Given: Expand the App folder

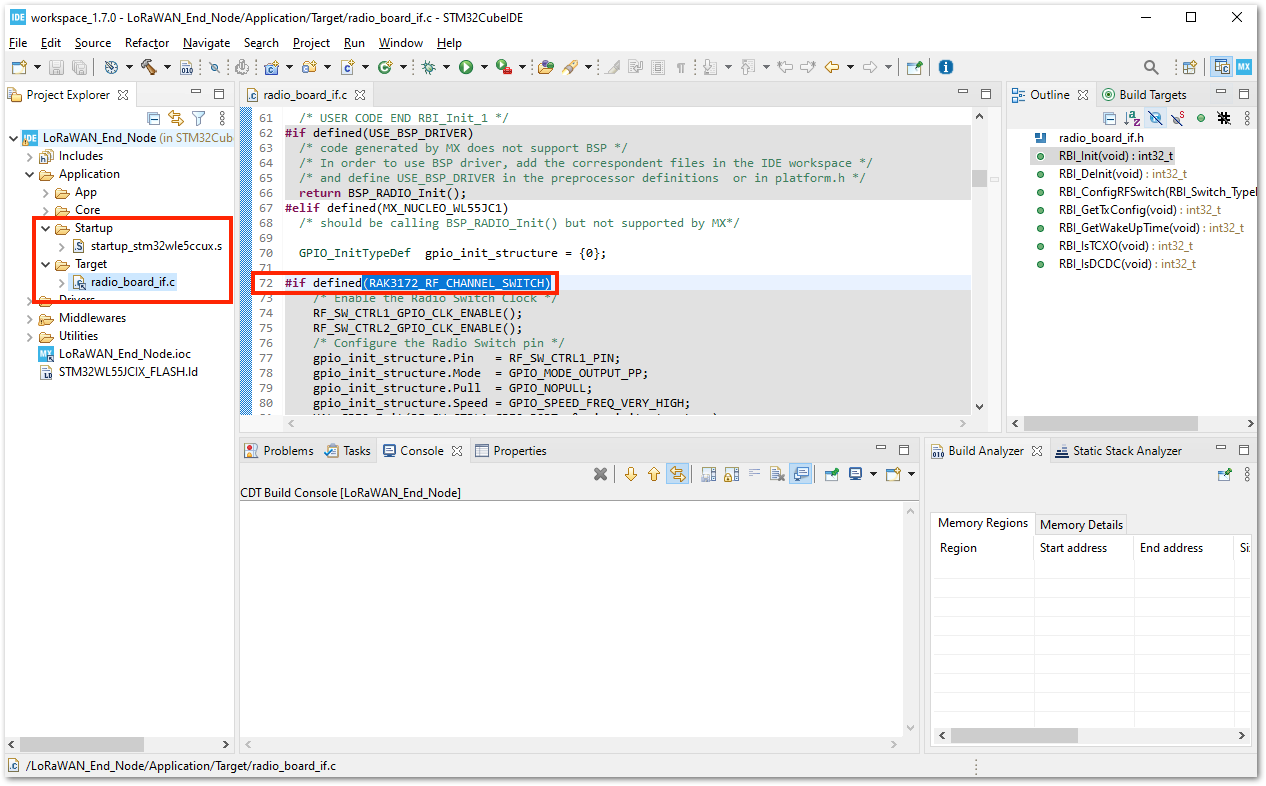Looking at the screenshot, I should point(45,192).
